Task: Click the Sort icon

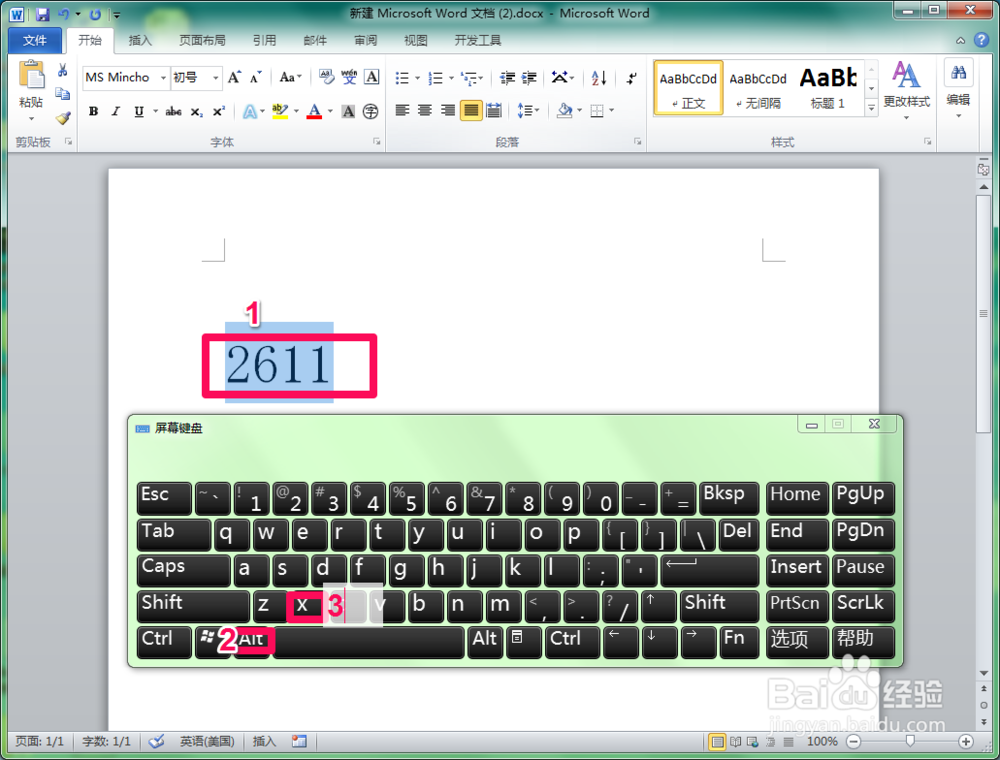Action: coord(598,78)
